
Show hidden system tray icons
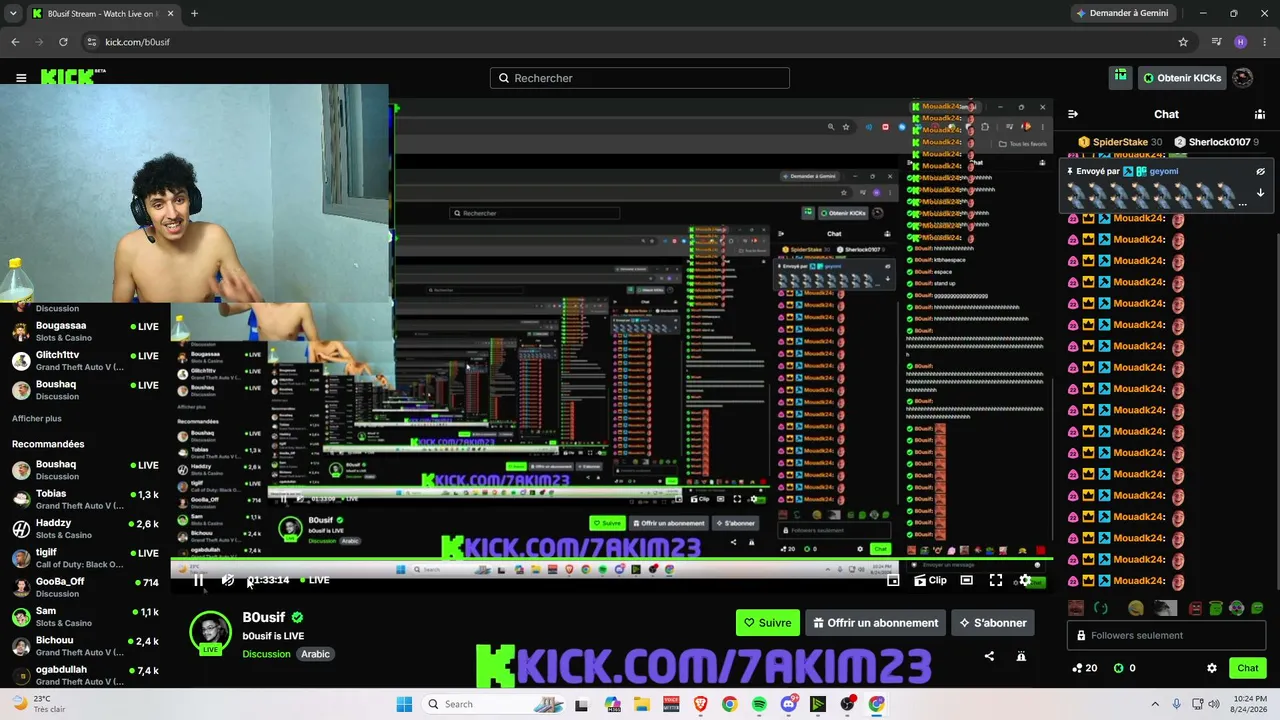click(x=1155, y=704)
